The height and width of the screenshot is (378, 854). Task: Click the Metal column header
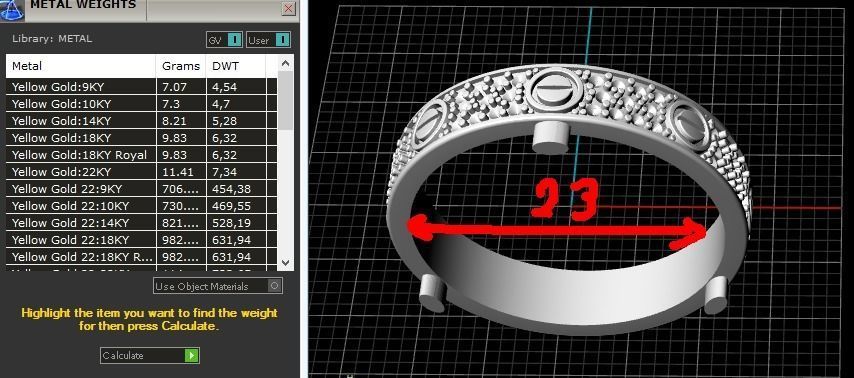tap(81, 66)
